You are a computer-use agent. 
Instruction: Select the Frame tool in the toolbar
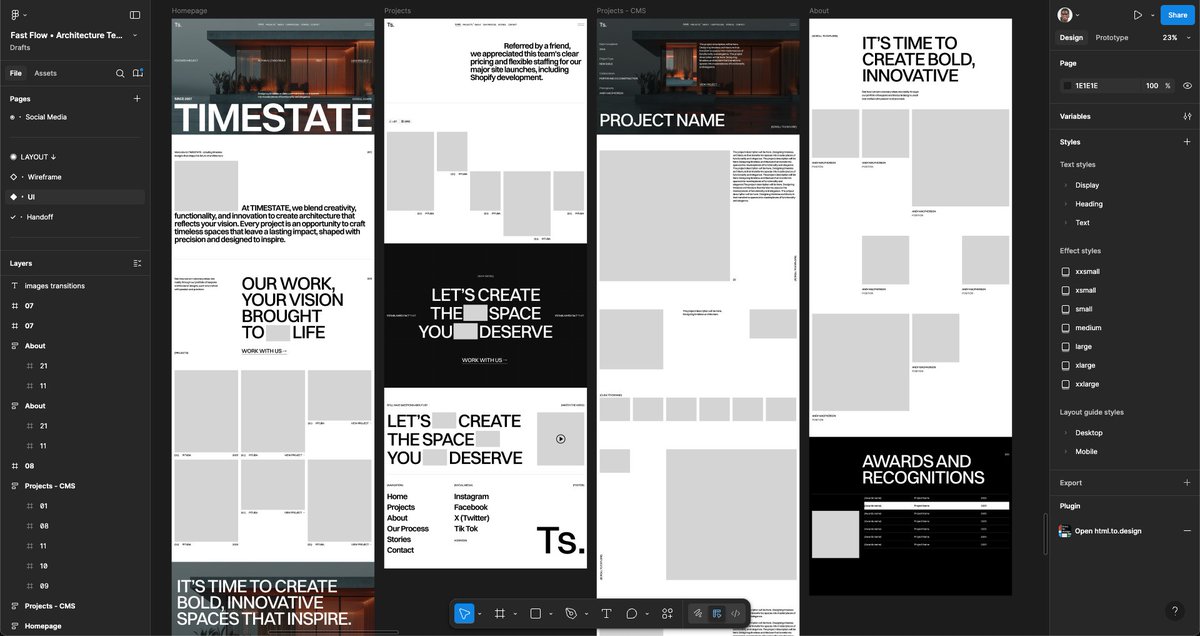[500, 613]
